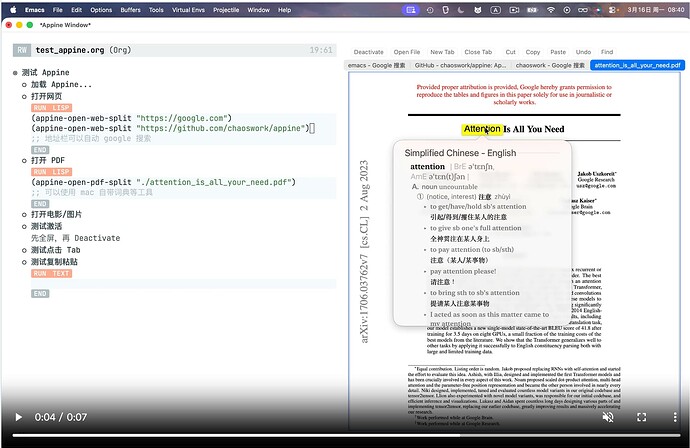Screen dimensions: 690x448
Task: Open the battery status icon
Action: click(532, 10)
